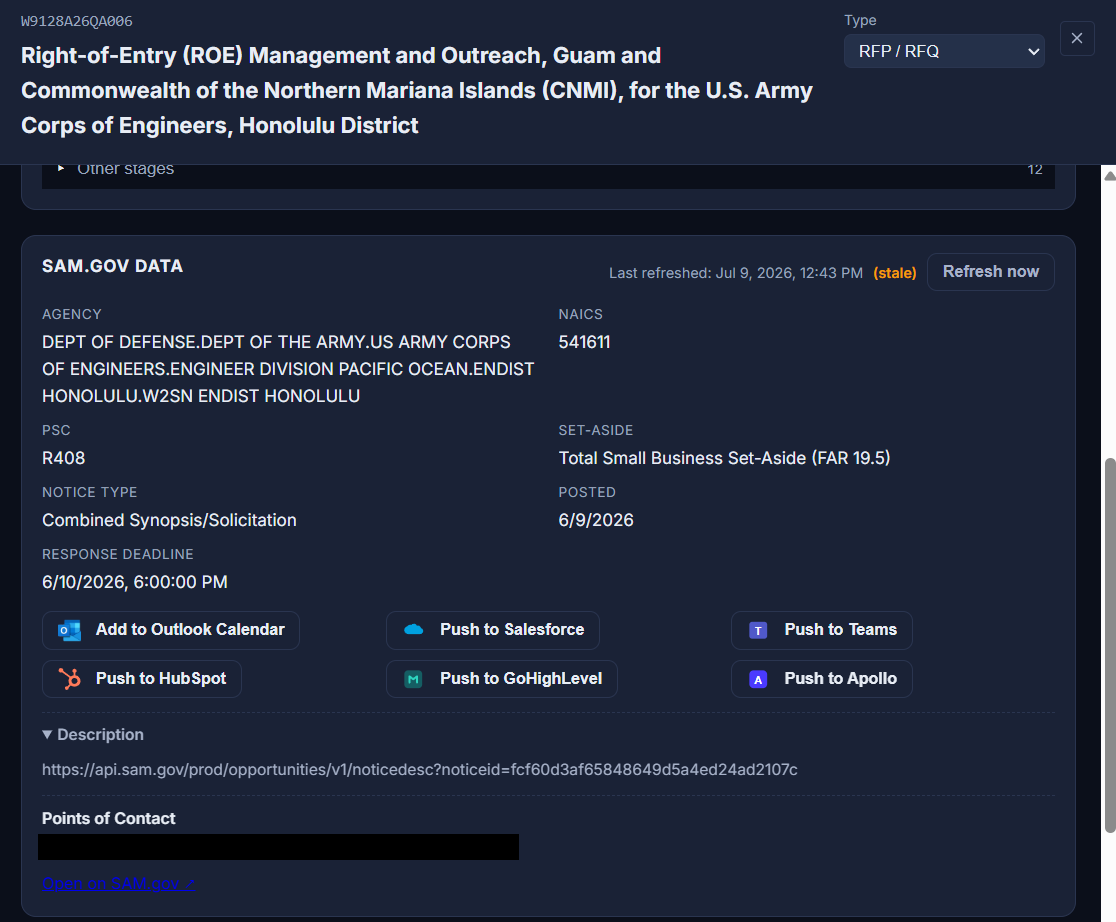
Task: Click posted date 6/9/2026
Action: pyautogui.click(x=596, y=520)
